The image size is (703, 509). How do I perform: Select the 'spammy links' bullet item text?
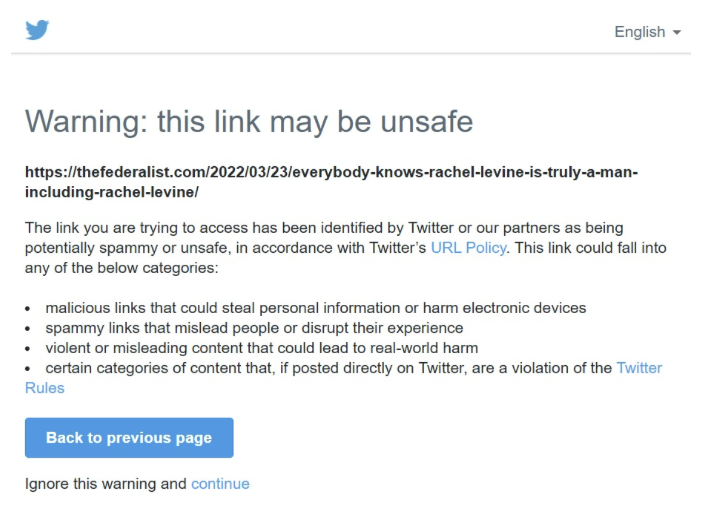[x=254, y=328]
